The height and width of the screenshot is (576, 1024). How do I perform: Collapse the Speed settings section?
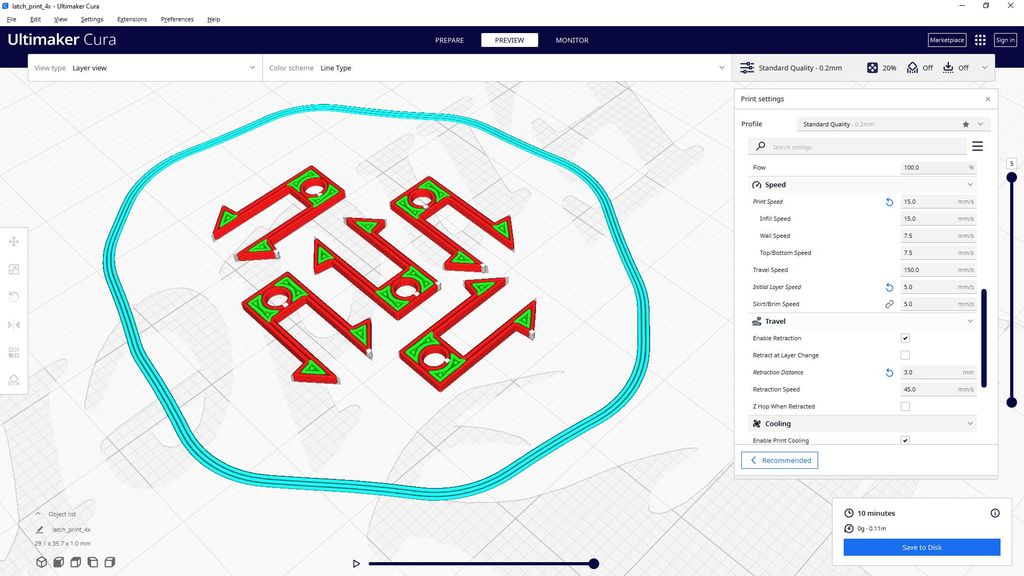tap(969, 184)
